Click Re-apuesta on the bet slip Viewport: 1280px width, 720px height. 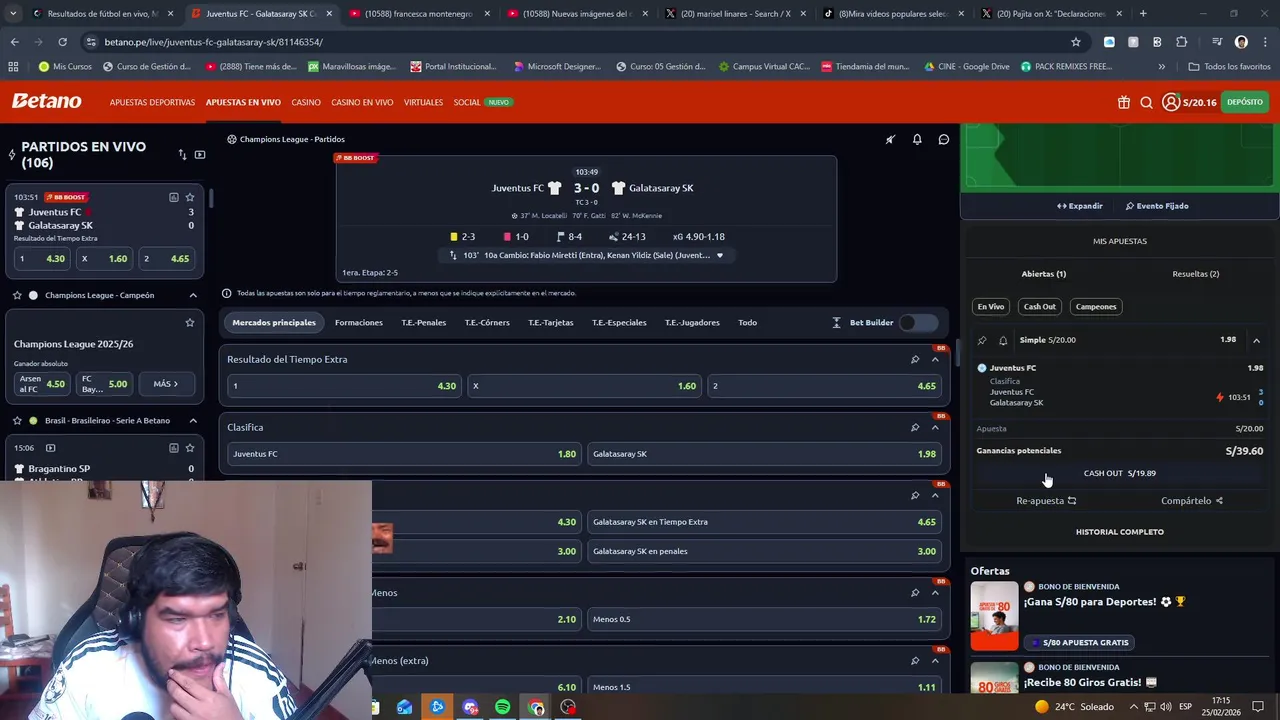click(x=1046, y=501)
